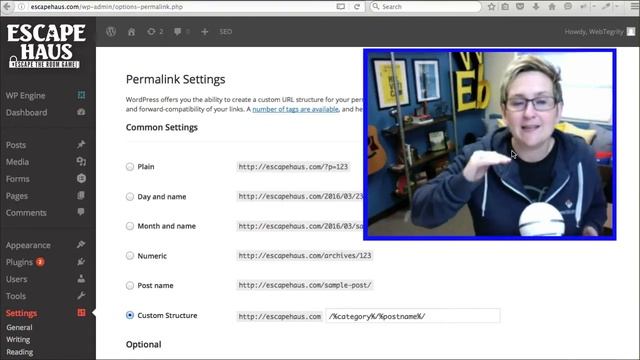Select the Day and name option
640x360 pixels.
(x=130, y=197)
